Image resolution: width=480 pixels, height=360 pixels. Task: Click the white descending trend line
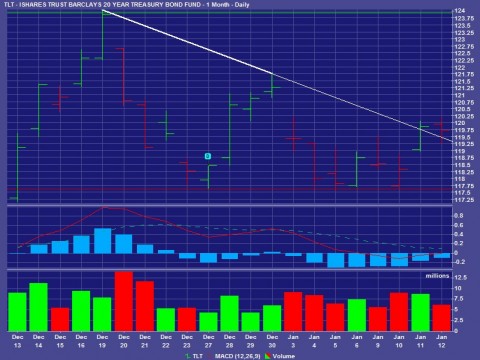[278, 76]
